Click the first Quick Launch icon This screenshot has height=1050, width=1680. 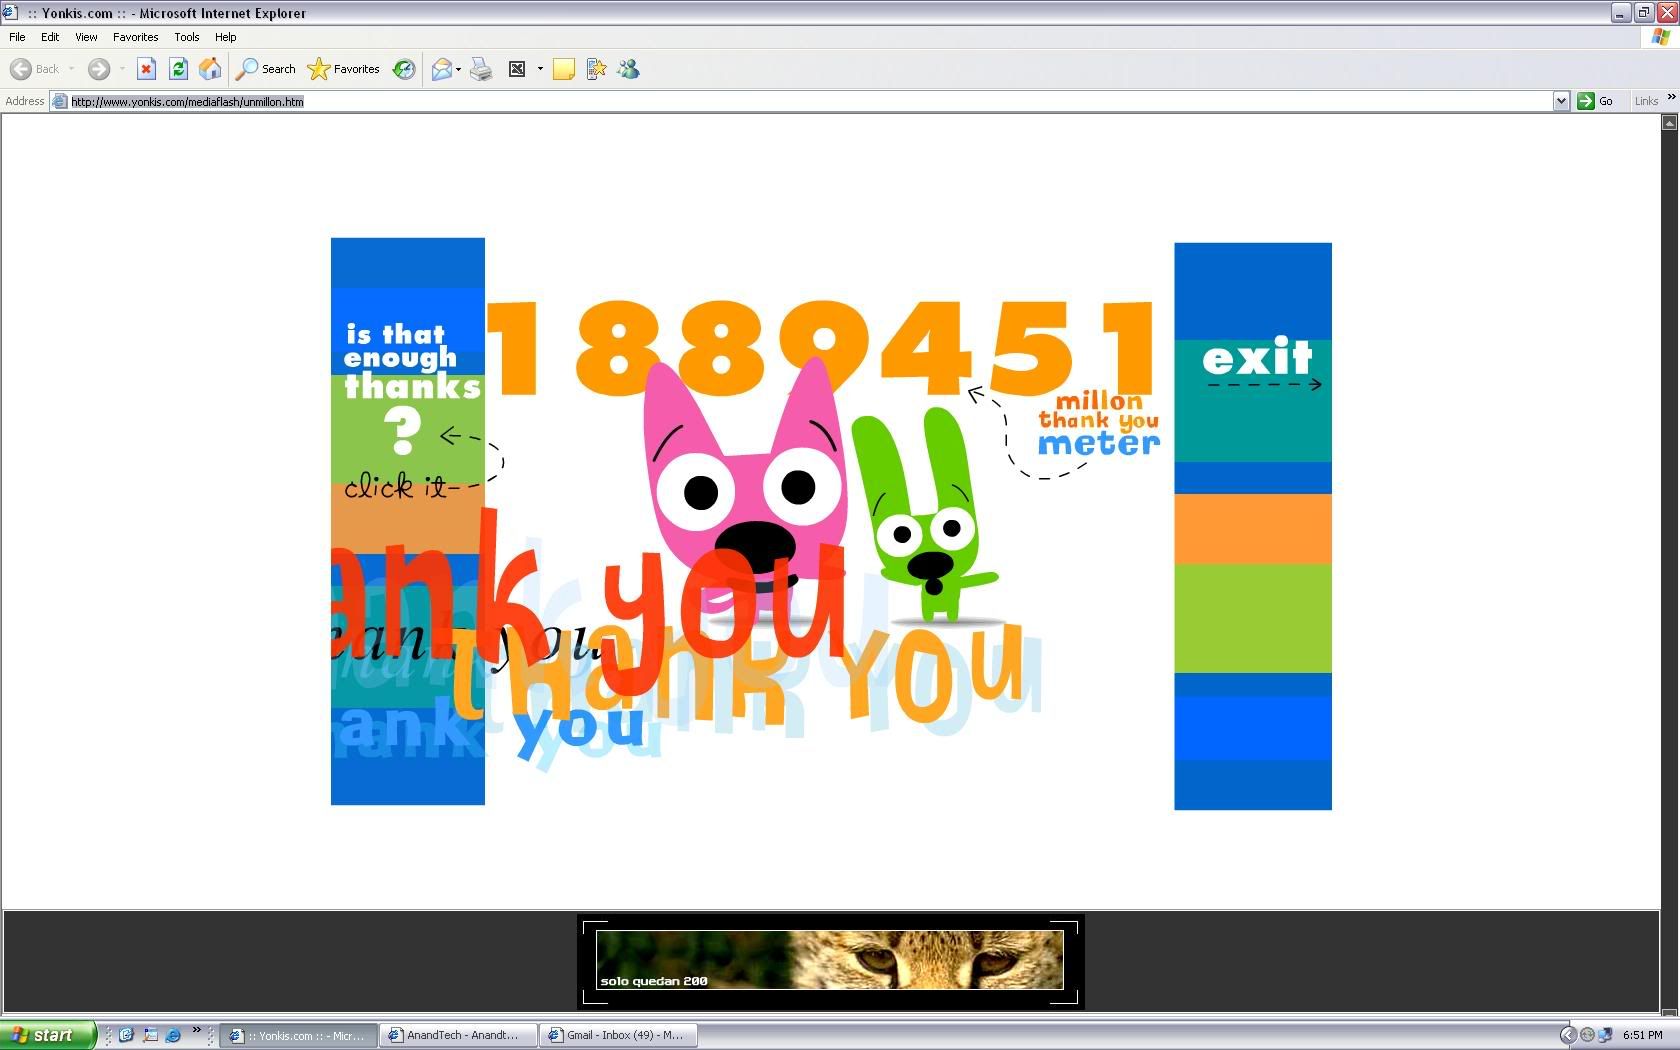[126, 1035]
